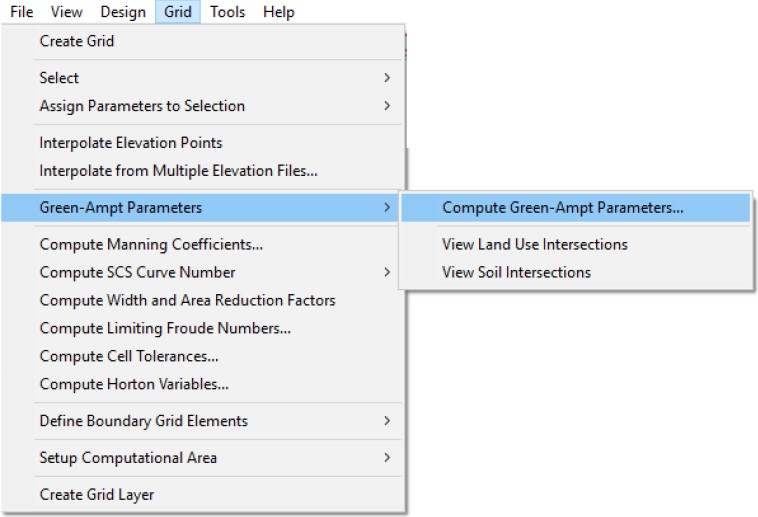Select View Land Use Intersections
758x517 pixels.
click(x=535, y=244)
